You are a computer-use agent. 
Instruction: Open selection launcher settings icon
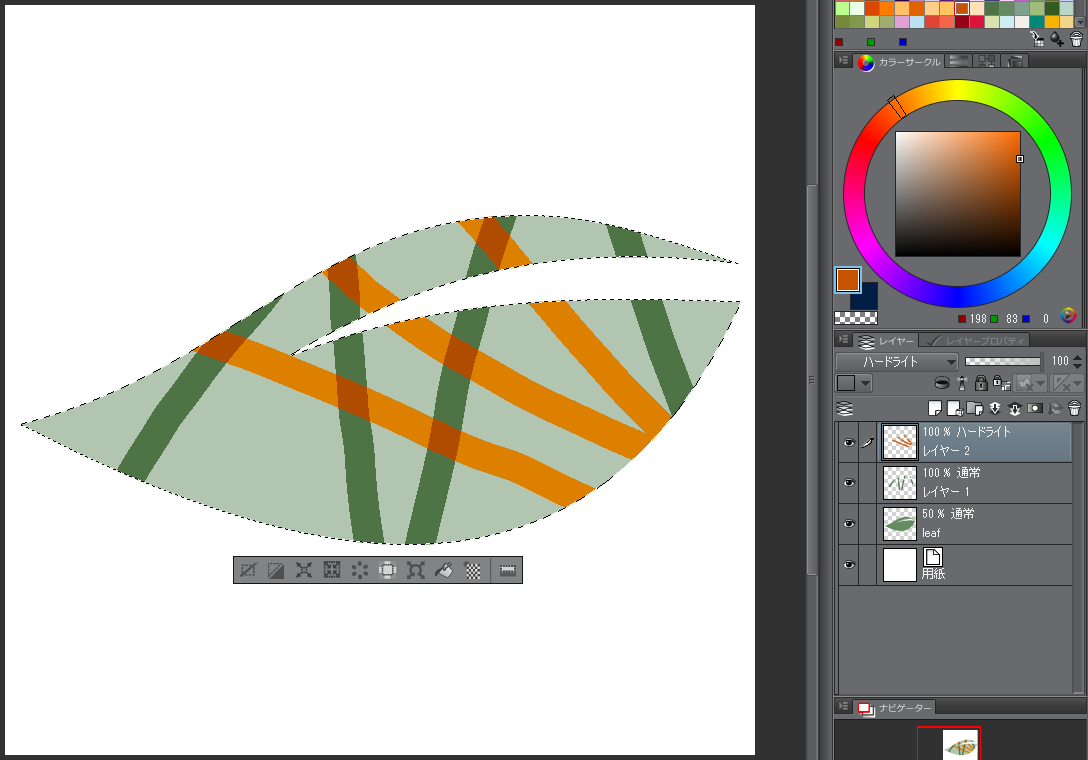pos(508,571)
